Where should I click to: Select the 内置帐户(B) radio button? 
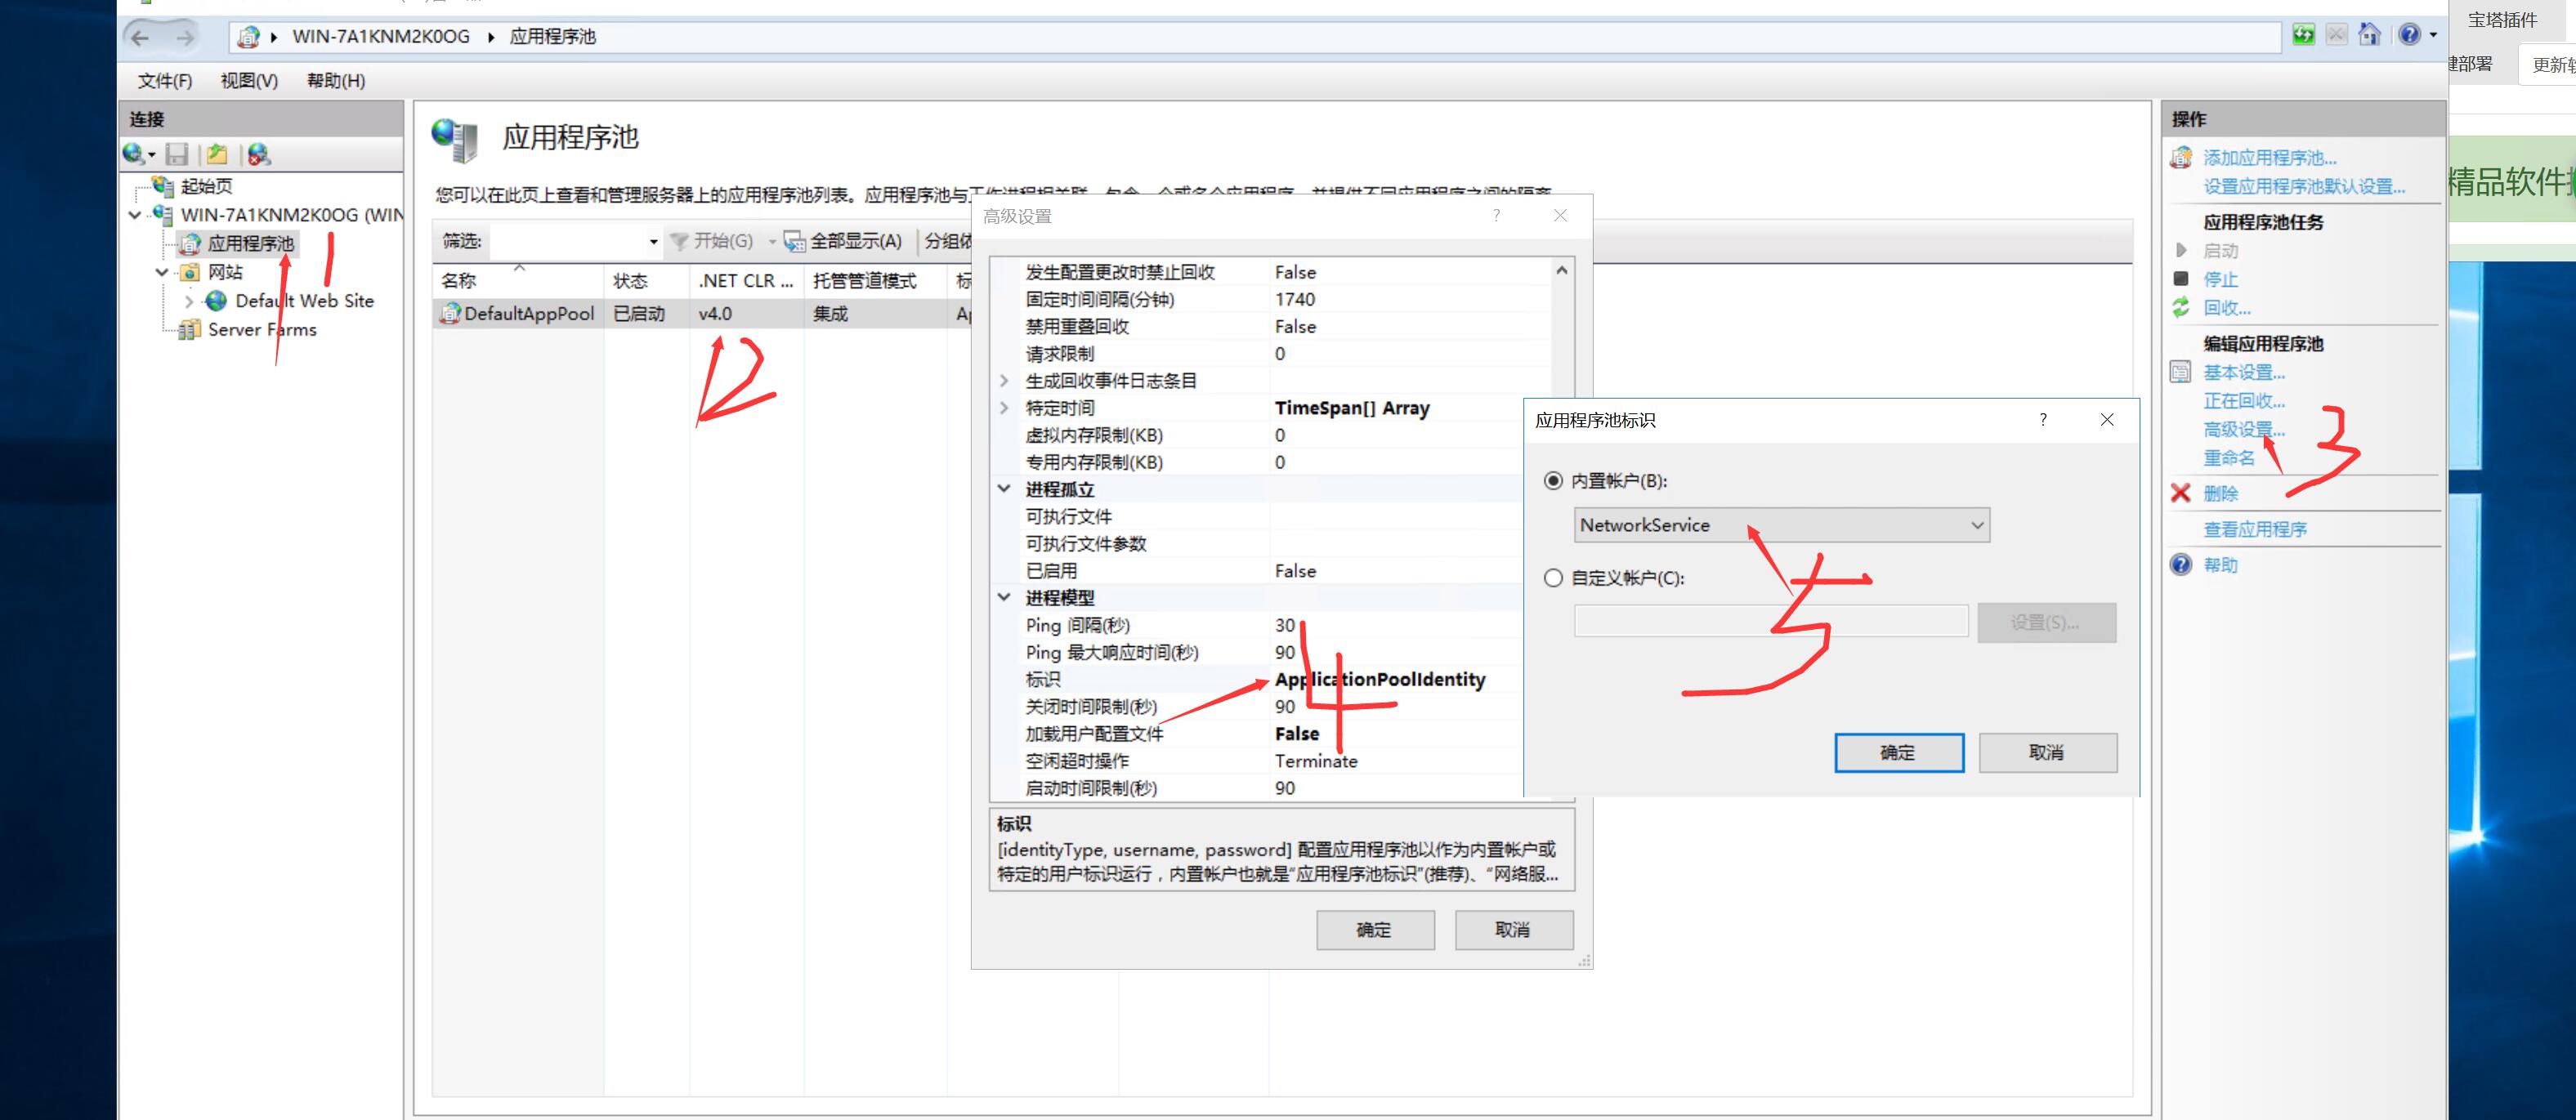click(1553, 481)
